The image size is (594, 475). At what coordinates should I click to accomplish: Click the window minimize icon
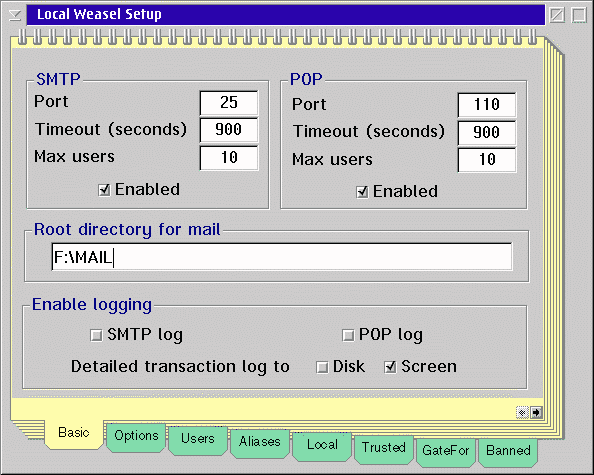(557, 15)
